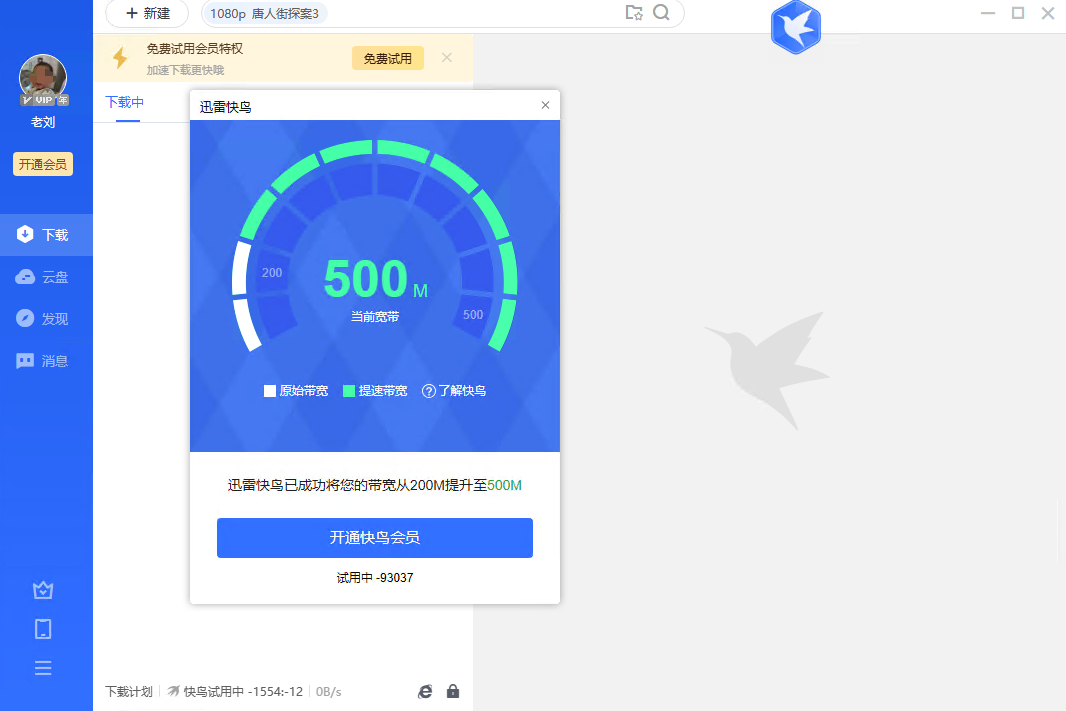The height and width of the screenshot is (711, 1066).
Task: Click the 试用中 -93037 text
Action: coord(375,578)
